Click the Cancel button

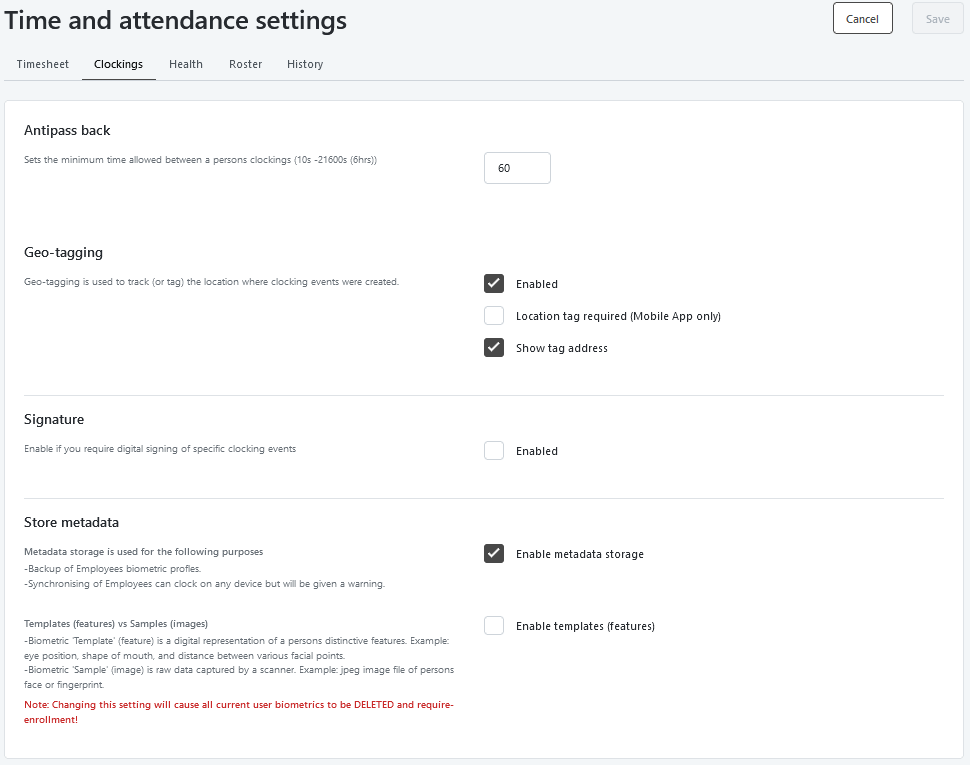[862, 19]
